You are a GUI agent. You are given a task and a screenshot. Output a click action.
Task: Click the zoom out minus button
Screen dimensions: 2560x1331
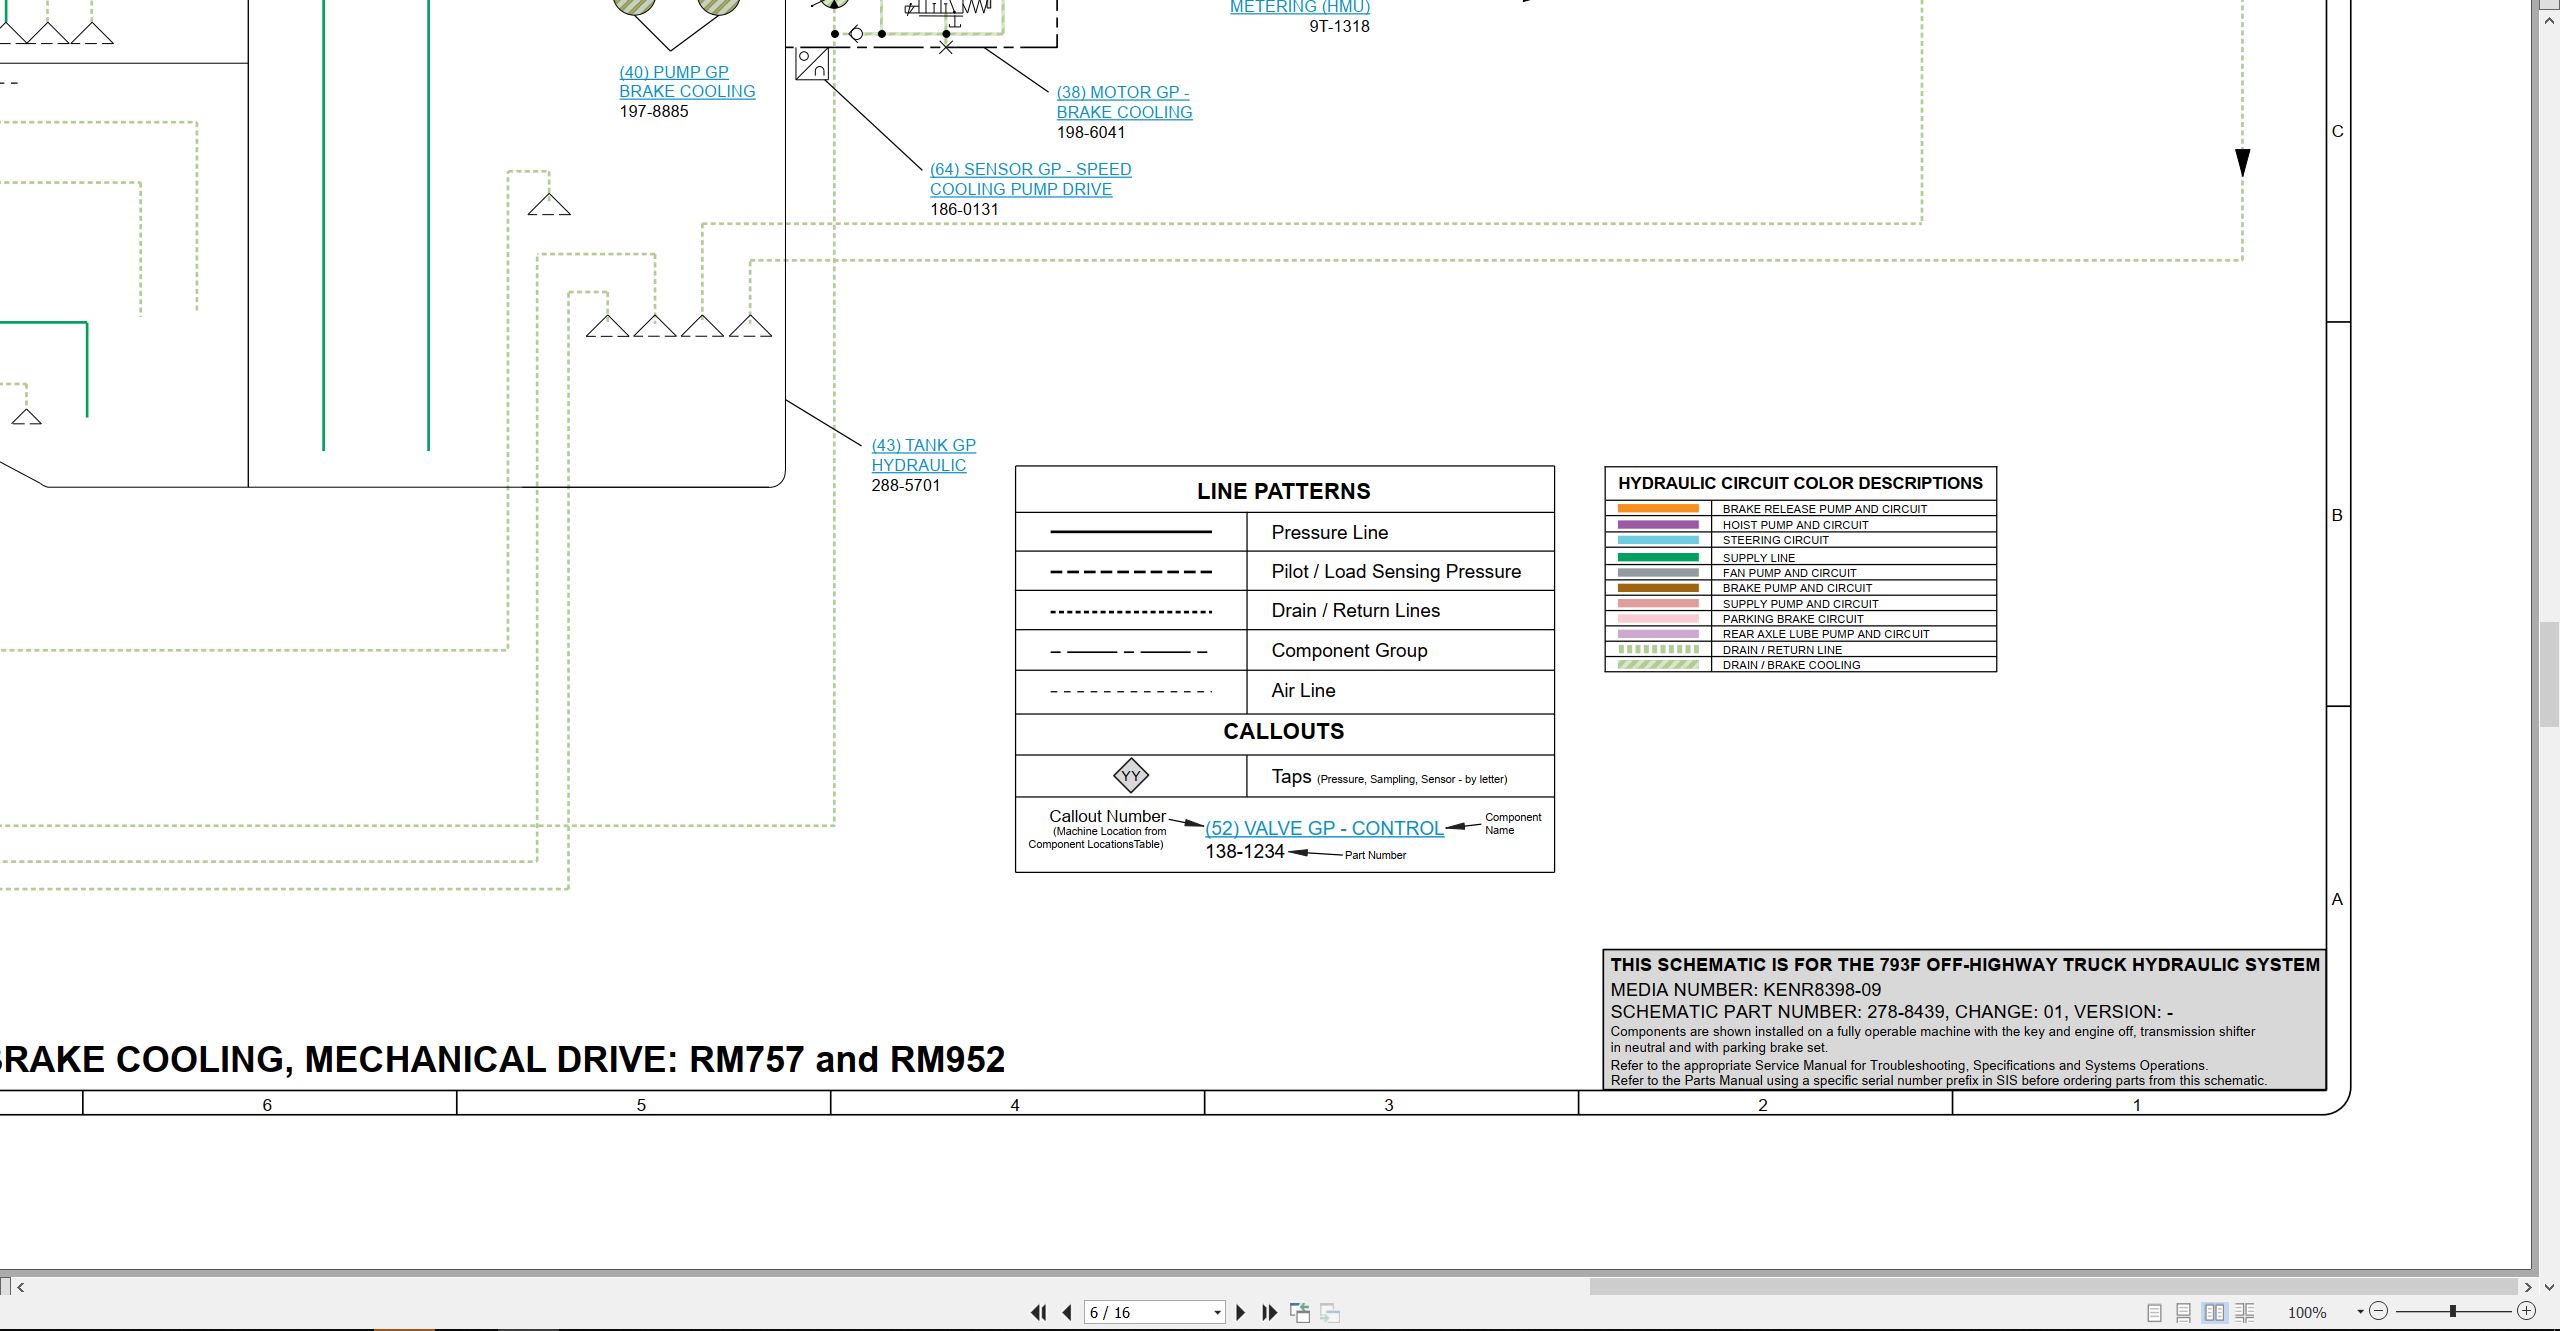click(x=2379, y=1311)
